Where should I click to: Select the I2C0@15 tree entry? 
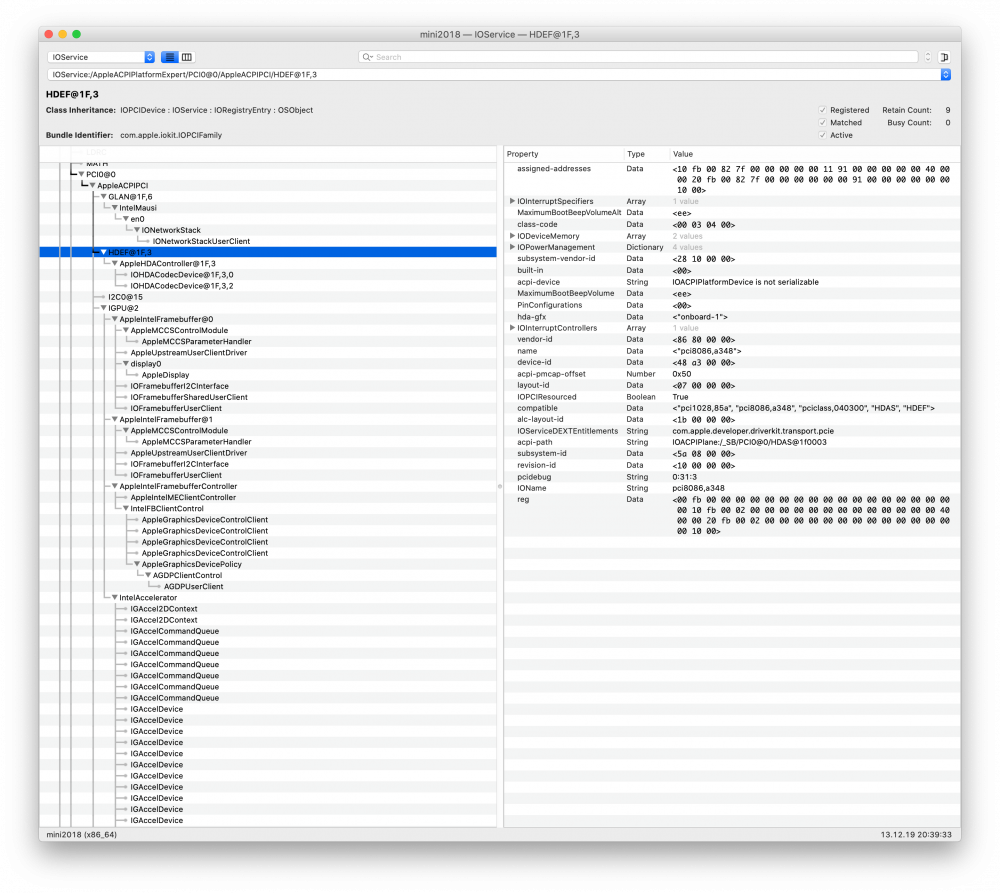[x=125, y=297]
